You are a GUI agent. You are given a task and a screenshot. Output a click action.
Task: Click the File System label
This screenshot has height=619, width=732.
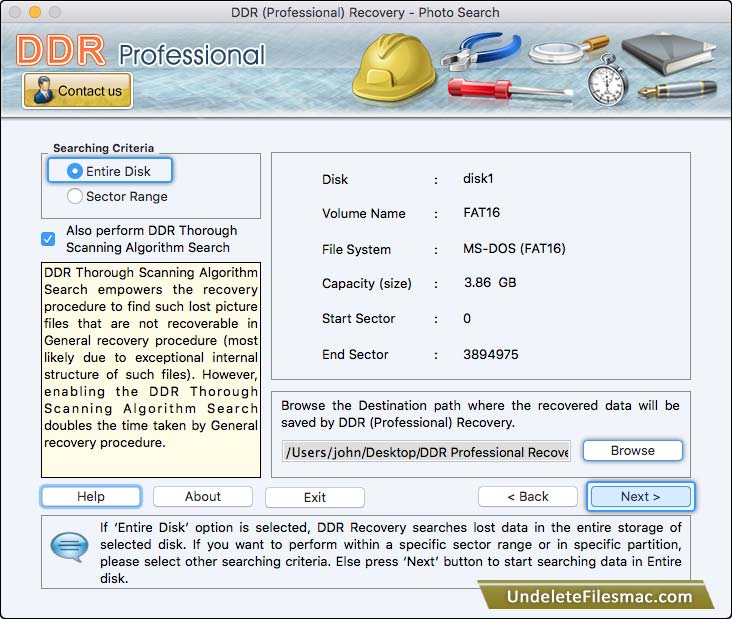(x=356, y=249)
